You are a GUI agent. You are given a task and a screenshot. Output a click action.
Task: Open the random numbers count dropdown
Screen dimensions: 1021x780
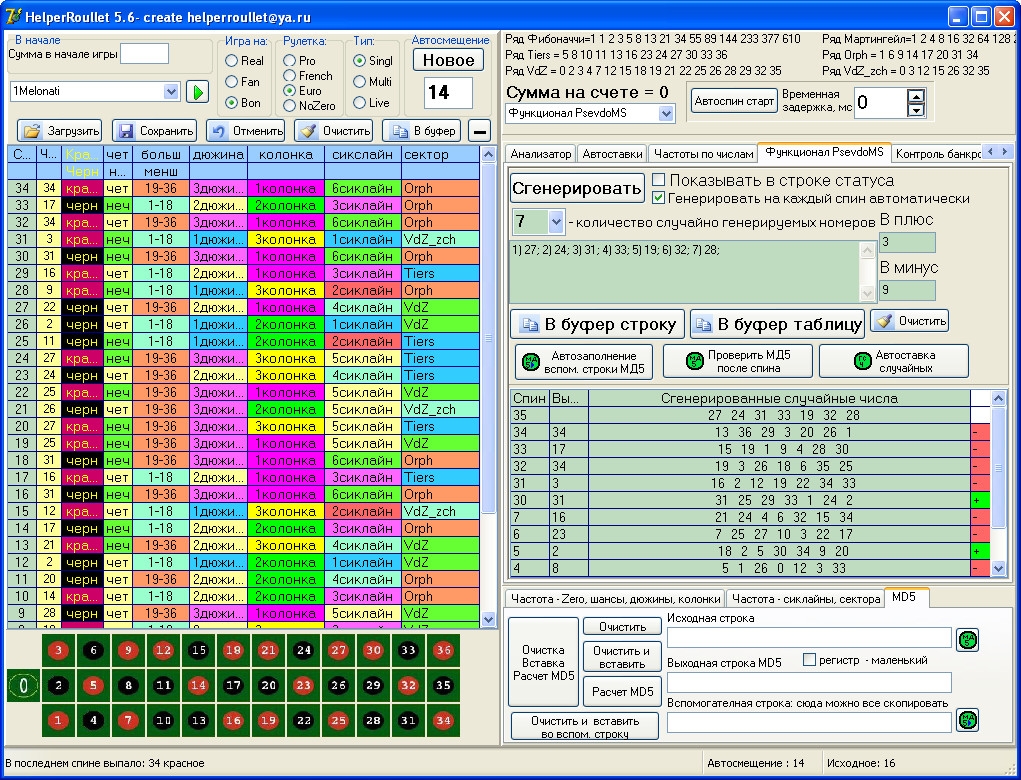[556, 221]
